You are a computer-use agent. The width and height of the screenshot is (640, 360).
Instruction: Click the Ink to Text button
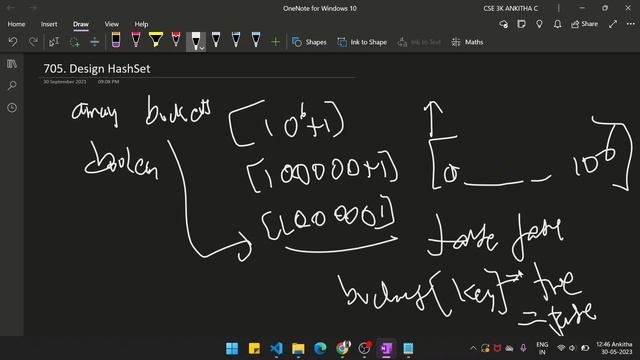419,42
